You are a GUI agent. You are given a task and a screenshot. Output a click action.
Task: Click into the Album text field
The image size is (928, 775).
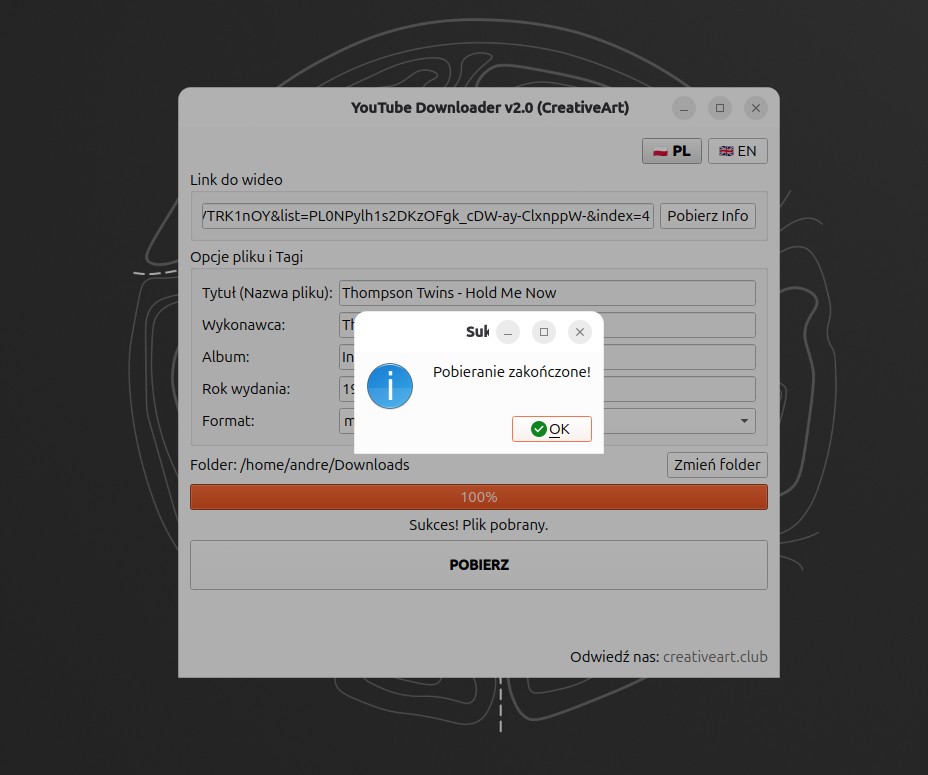point(680,357)
